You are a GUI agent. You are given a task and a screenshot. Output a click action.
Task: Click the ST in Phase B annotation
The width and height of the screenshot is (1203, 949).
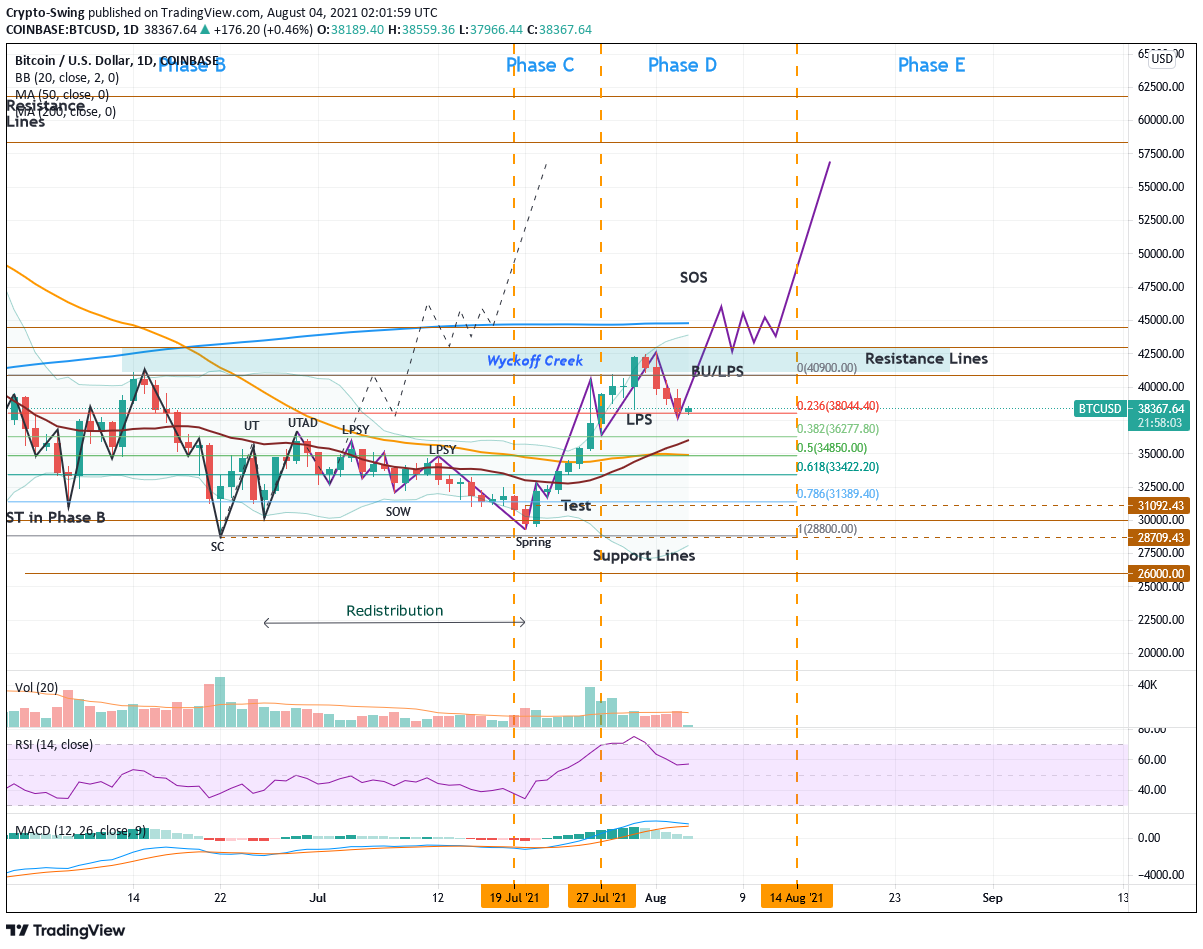coord(56,517)
